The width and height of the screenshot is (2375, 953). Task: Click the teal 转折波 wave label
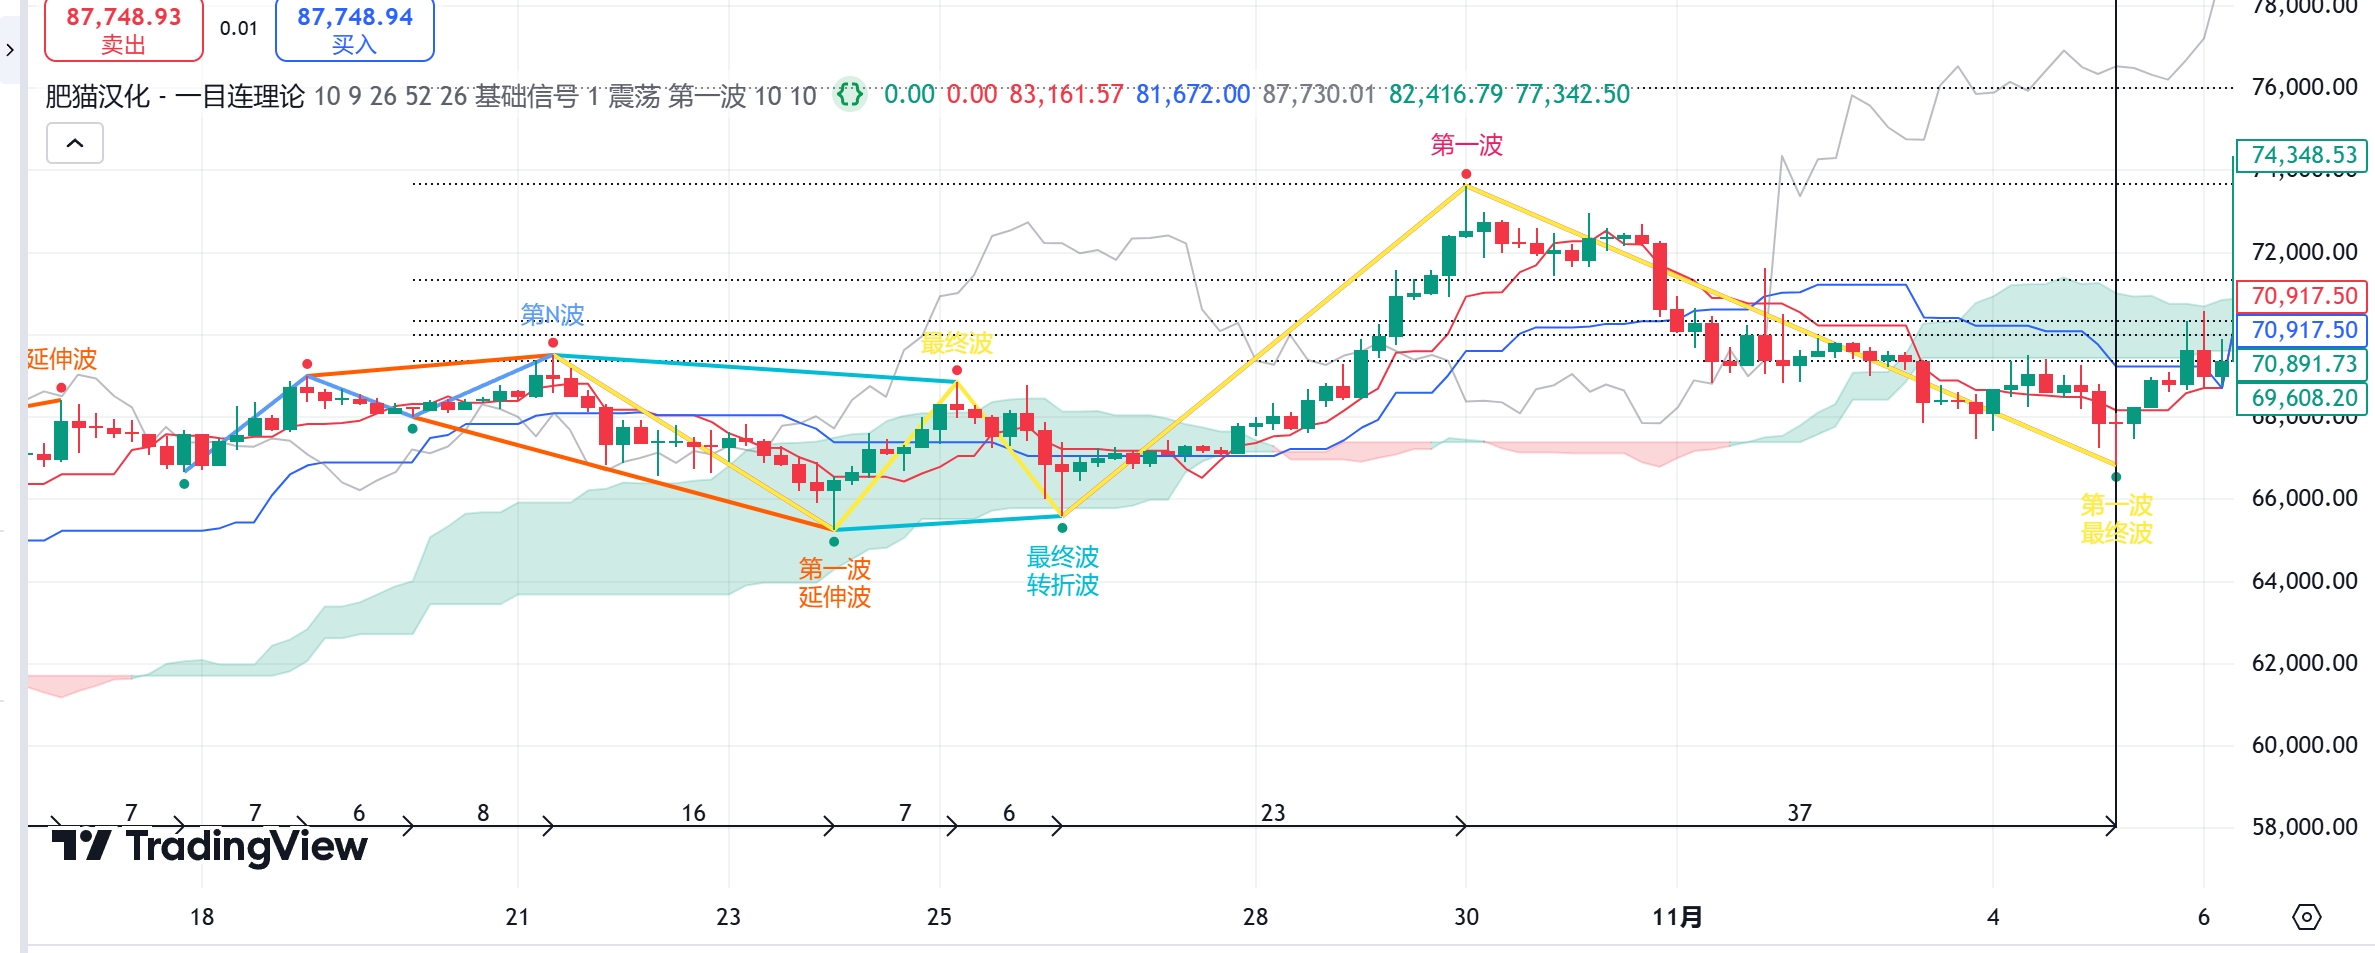(1062, 585)
